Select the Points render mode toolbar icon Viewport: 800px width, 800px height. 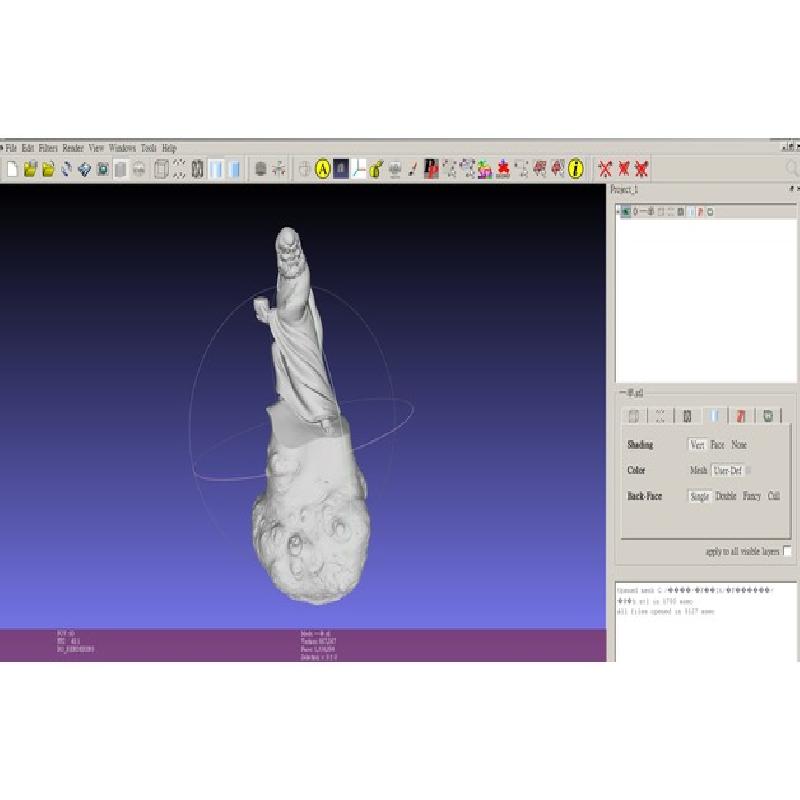(x=179, y=169)
